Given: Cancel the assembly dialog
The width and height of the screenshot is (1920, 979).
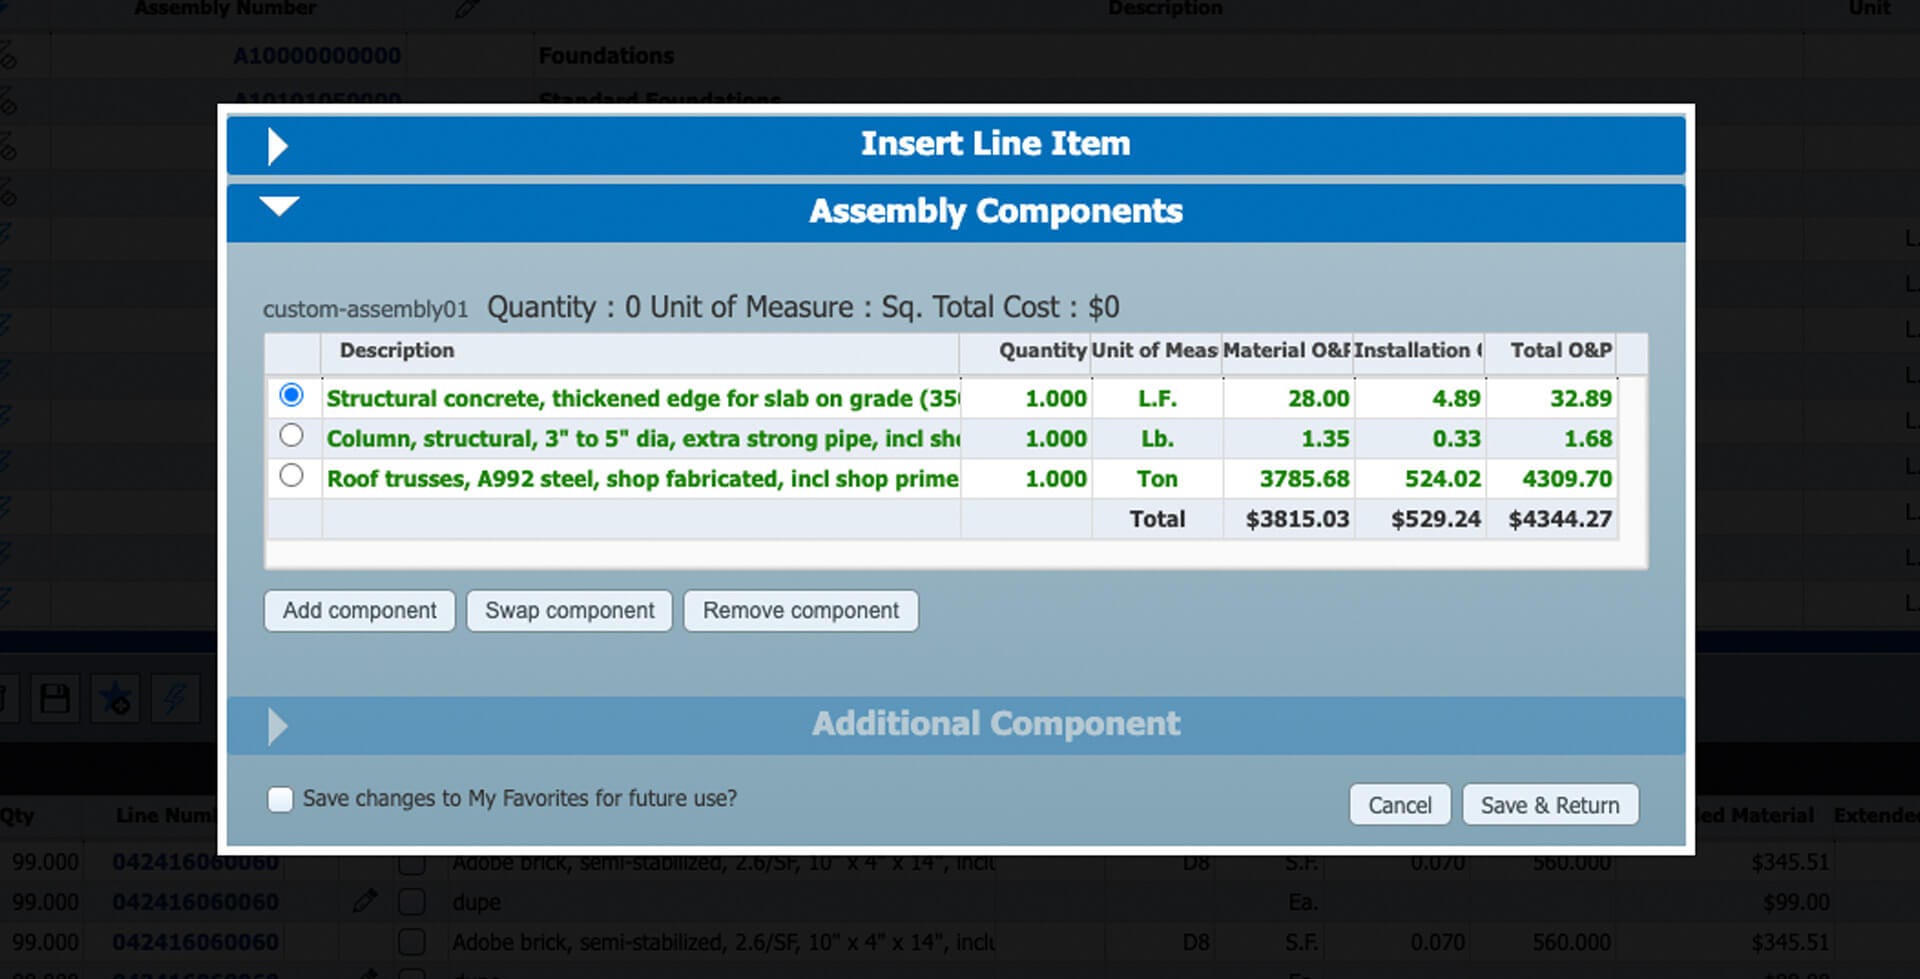Looking at the screenshot, I should point(1399,805).
